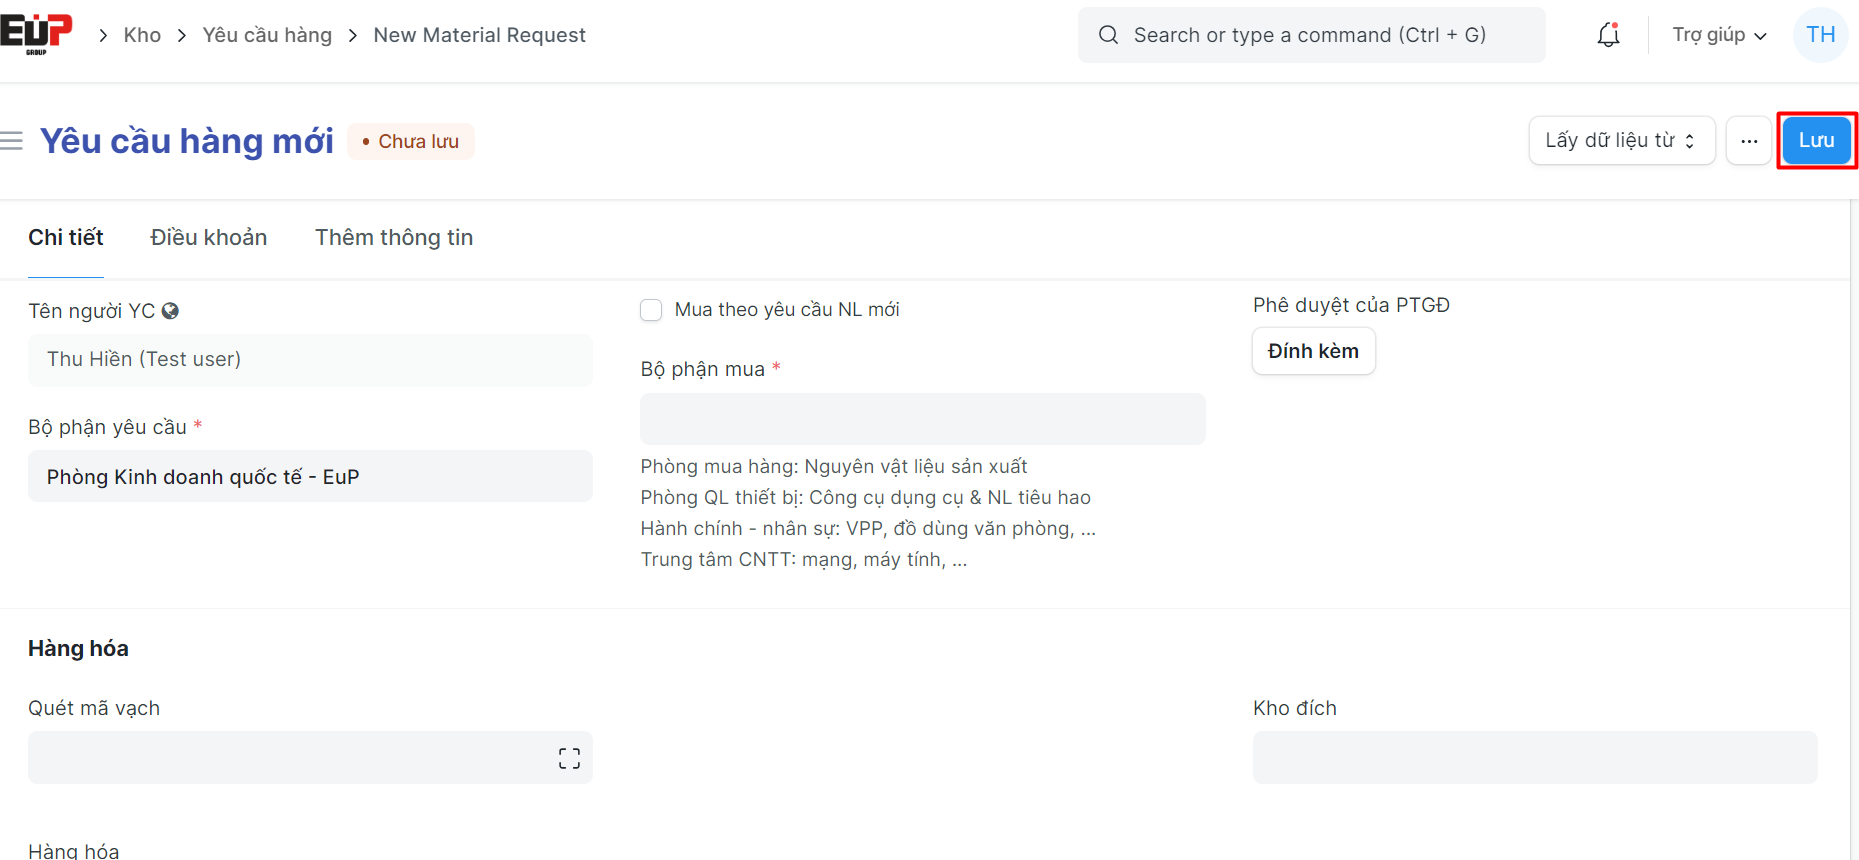The width and height of the screenshot is (1859, 860).
Task: Click the EuP logo home icon
Action: pos(36,33)
